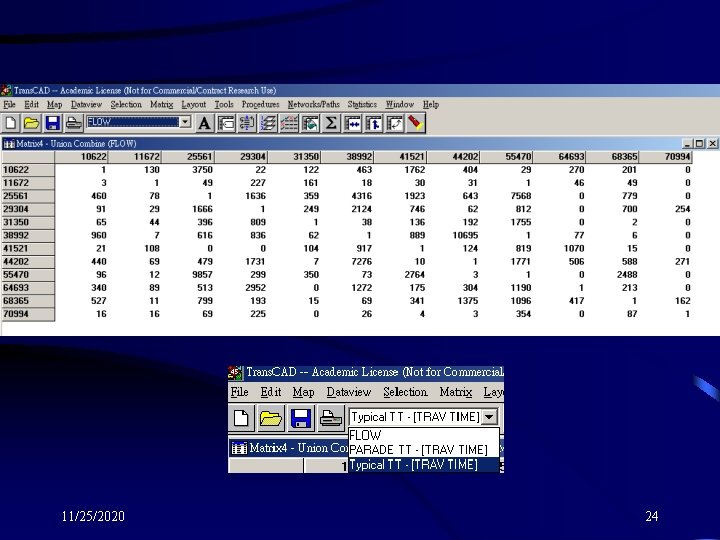Screen dimensions: 720x540
Task: Click the Sigma sum toolbar icon
Action: (331, 123)
